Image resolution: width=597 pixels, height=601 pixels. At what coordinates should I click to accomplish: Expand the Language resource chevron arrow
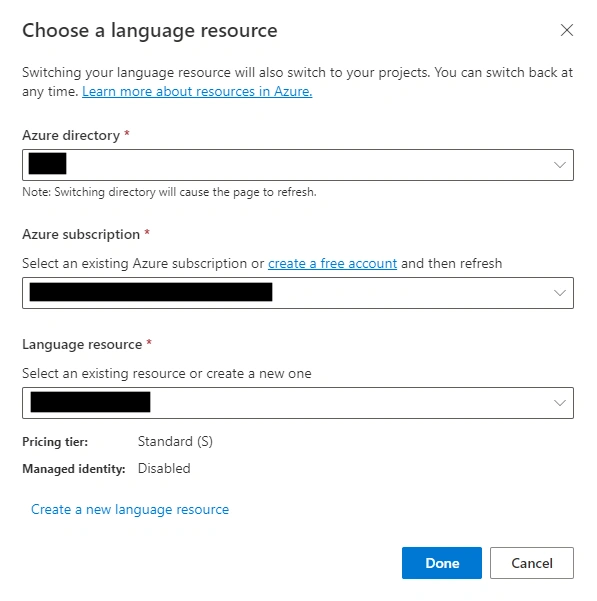(560, 403)
